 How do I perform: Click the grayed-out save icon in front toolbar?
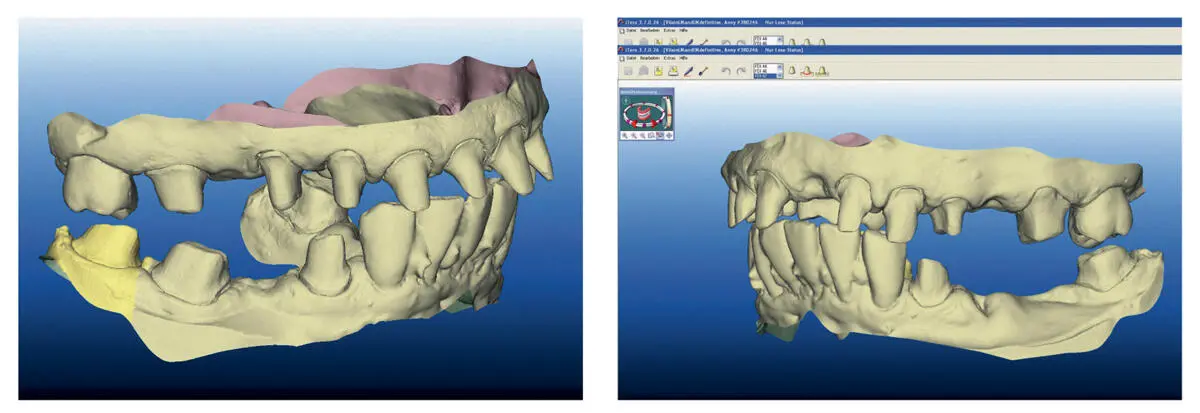coord(628,71)
